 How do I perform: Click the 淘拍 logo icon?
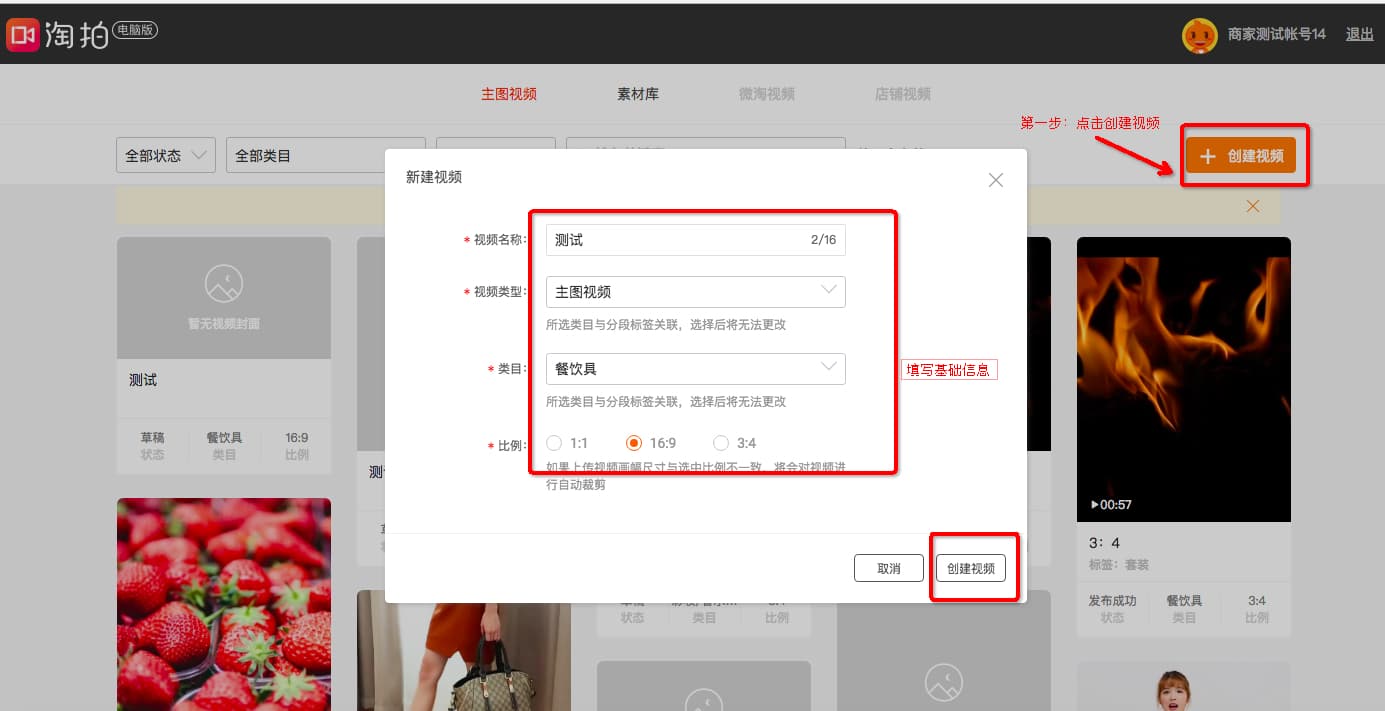pyautogui.click(x=22, y=36)
